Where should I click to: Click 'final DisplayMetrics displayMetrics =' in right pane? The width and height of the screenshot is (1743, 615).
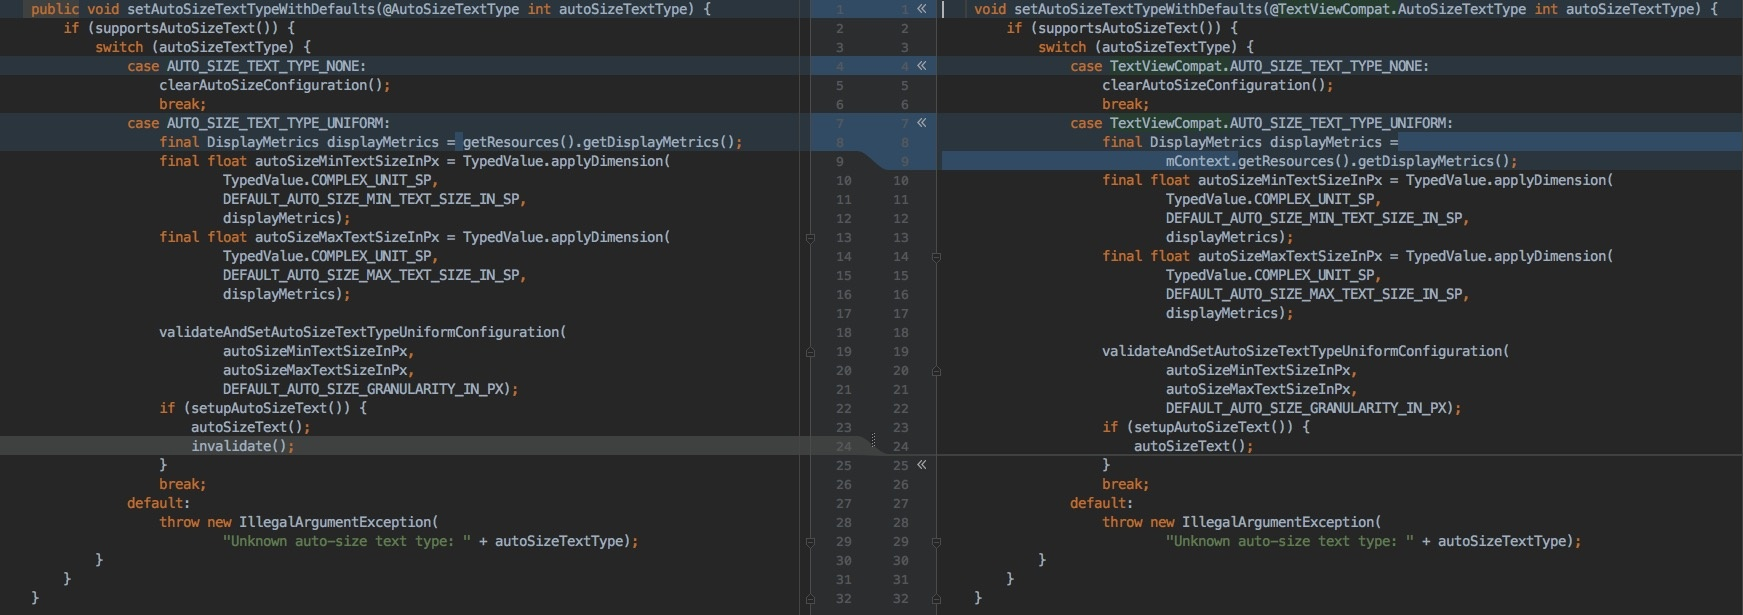[1250, 142]
